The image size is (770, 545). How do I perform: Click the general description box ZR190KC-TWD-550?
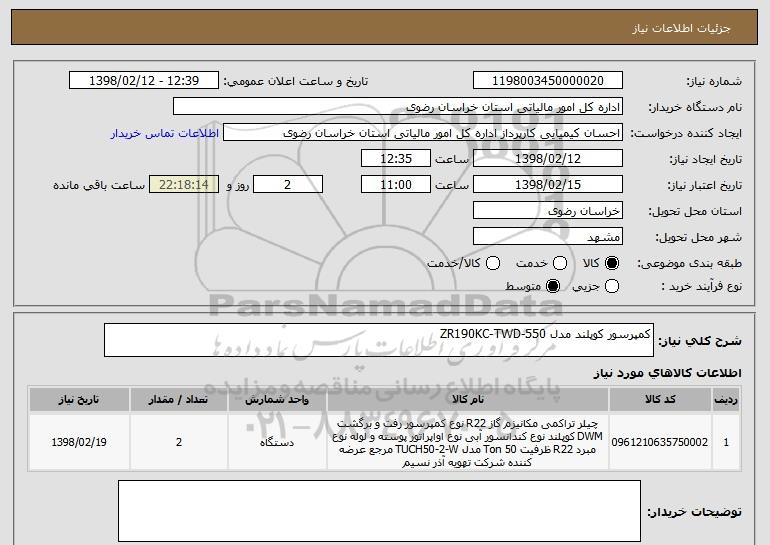[379, 340]
